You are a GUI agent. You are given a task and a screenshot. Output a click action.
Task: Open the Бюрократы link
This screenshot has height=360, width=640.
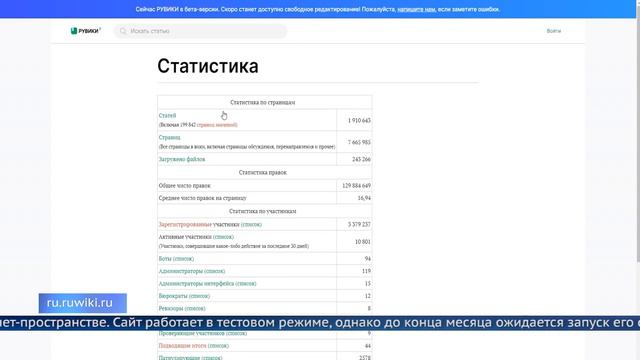173,296
